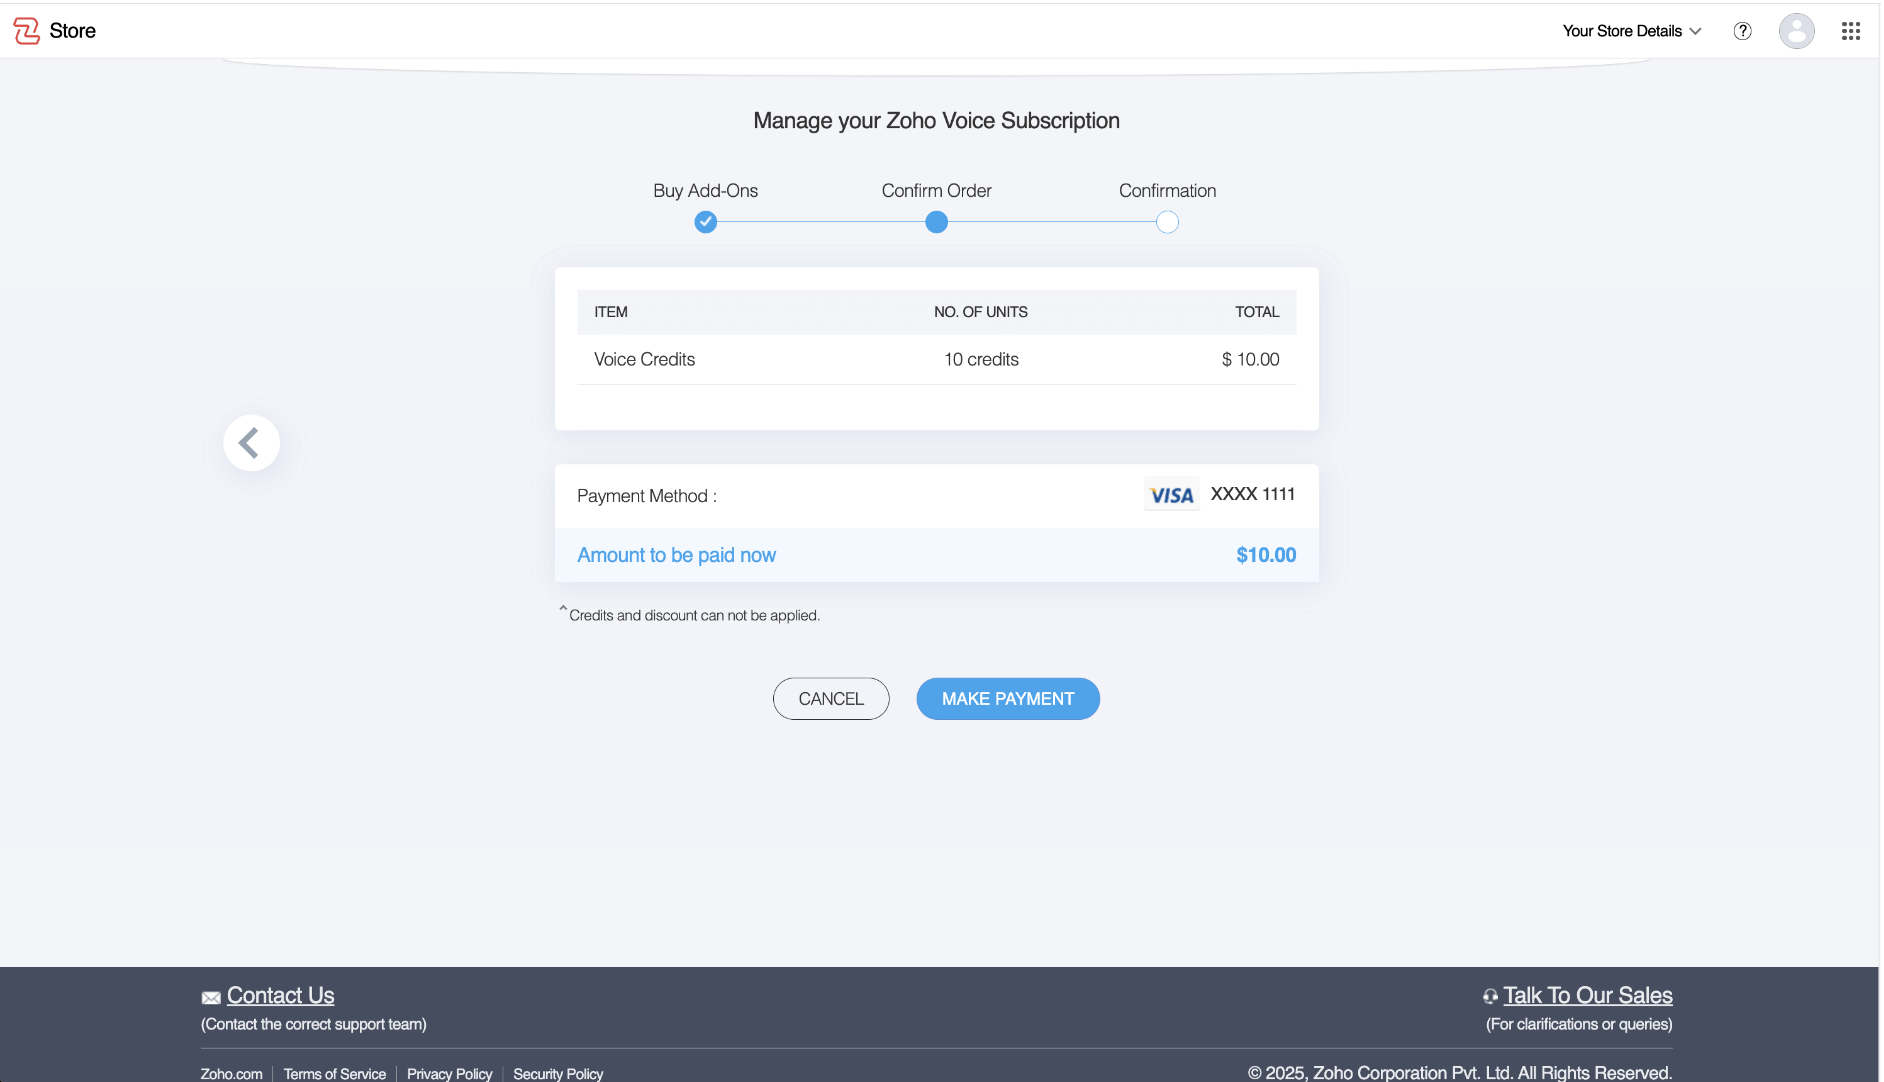
Task: Click the Voice Credits item name
Action: click(645, 360)
